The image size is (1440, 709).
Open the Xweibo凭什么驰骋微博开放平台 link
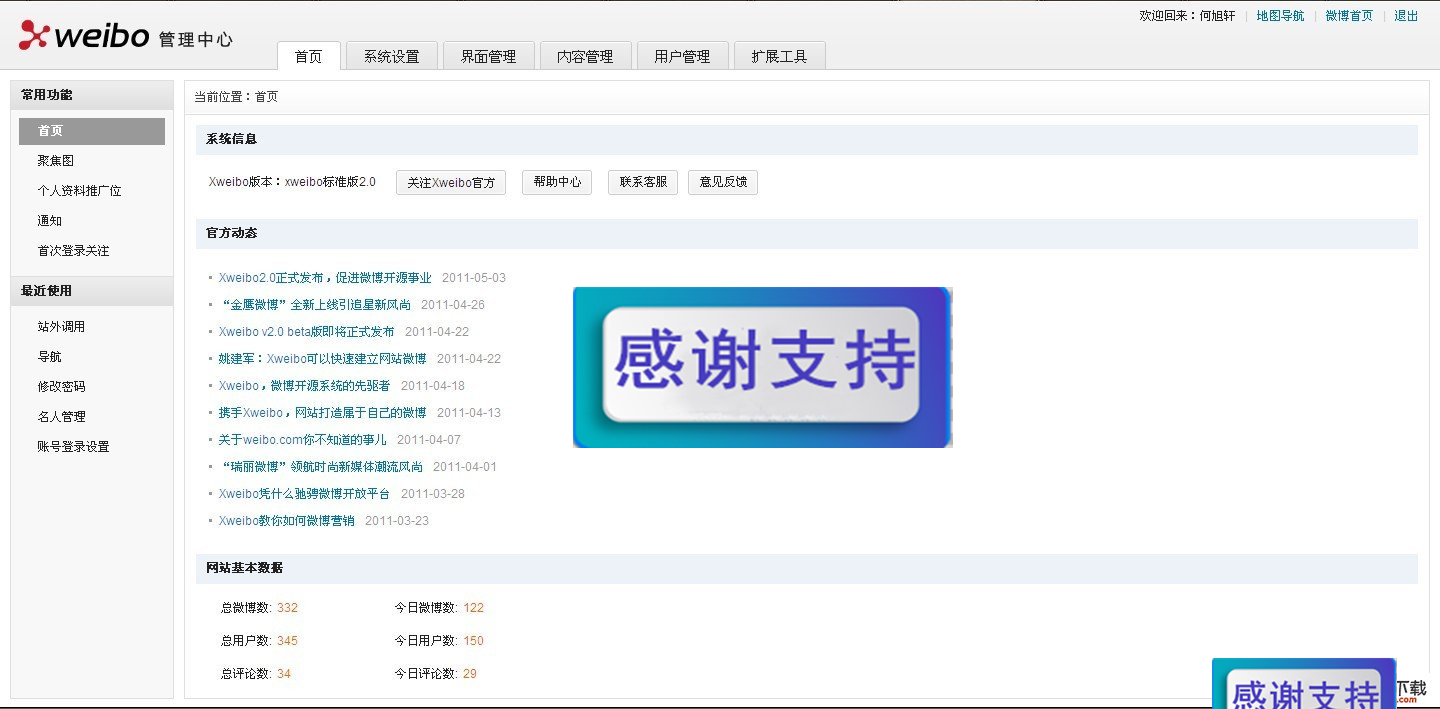click(305, 494)
